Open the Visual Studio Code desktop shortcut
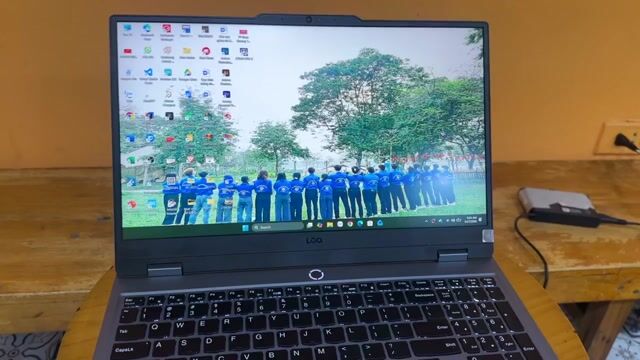 pyautogui.click(x=148, y=75)
